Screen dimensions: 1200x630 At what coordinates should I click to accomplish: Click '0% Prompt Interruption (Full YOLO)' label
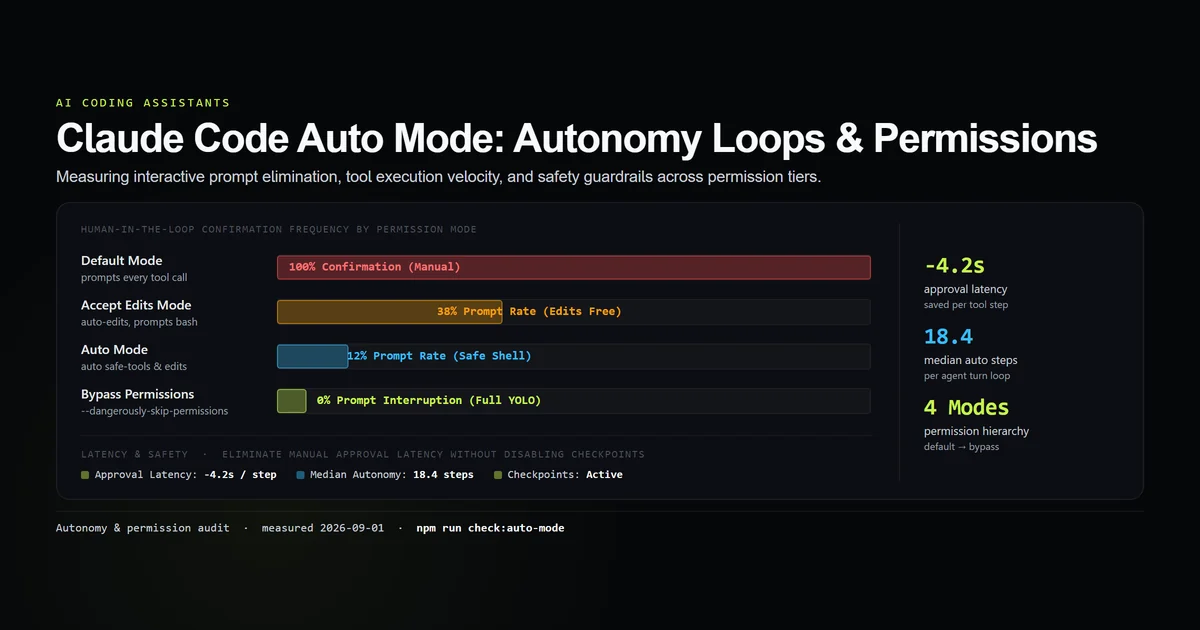[428, 401]
